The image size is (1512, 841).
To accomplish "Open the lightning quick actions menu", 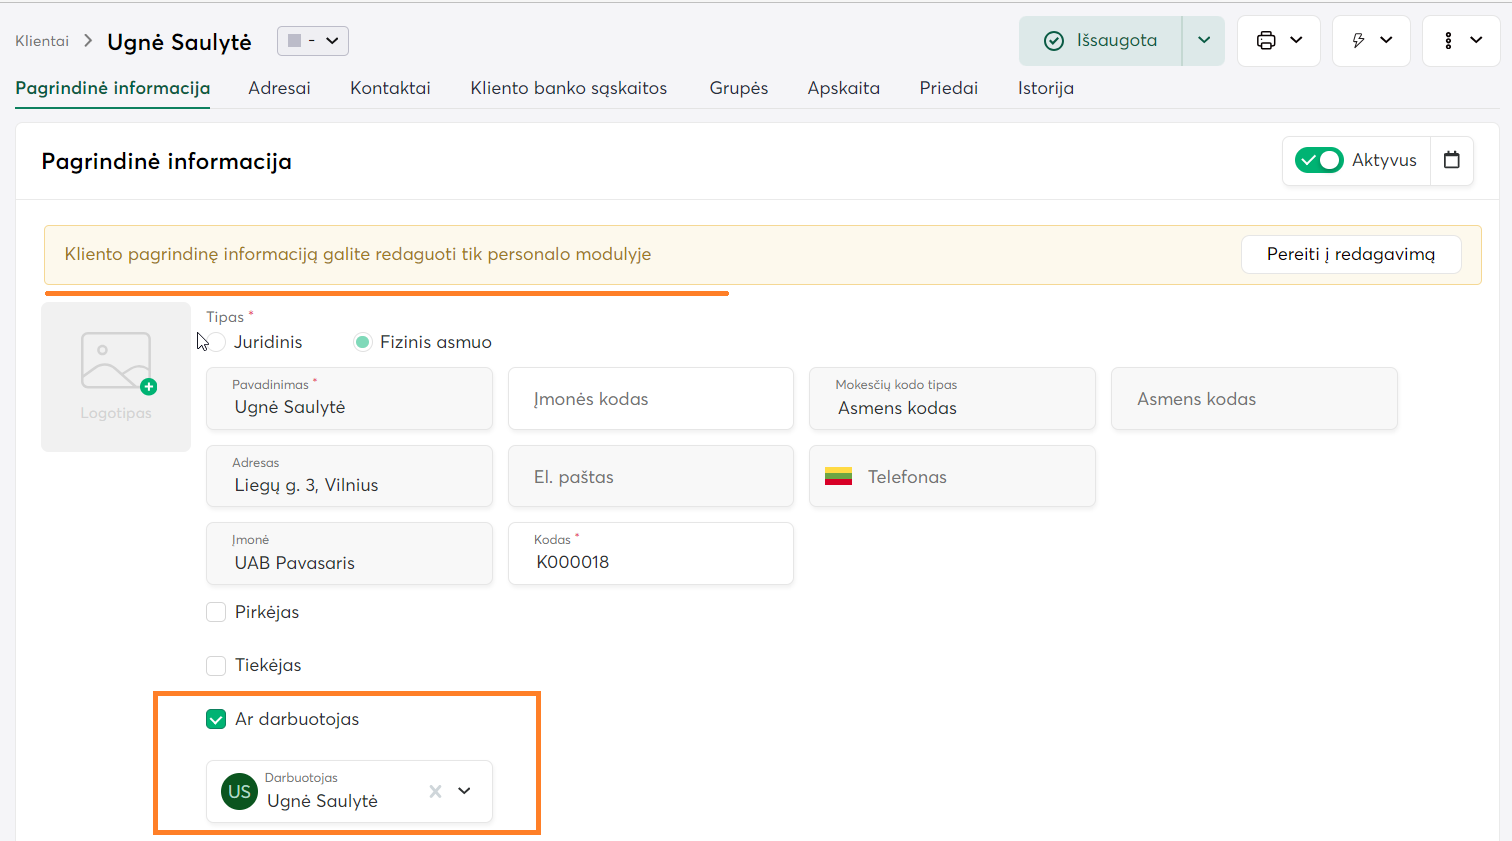I will 1371,41.
